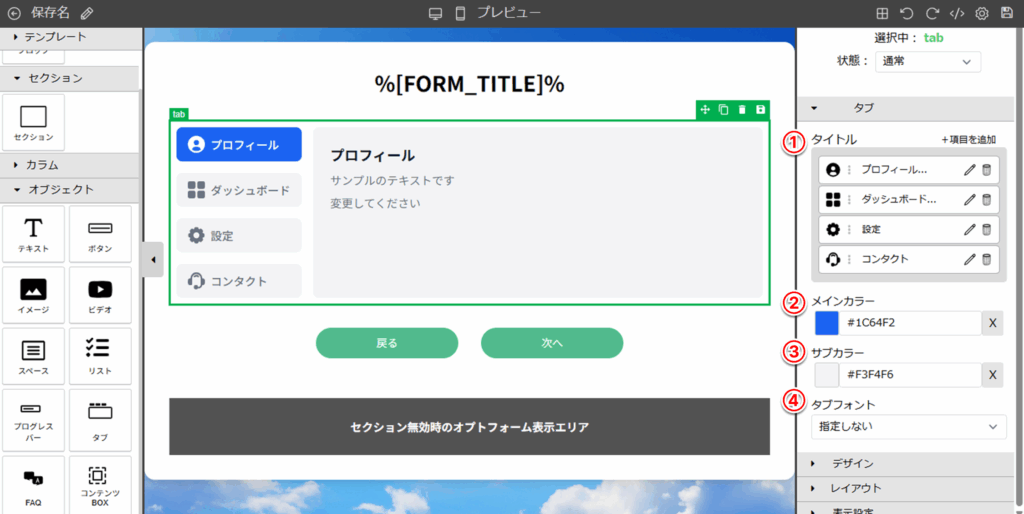Duplicate the selected tab element
The width and height of the screenshot is (1024, 514).
tap(723, 109)
